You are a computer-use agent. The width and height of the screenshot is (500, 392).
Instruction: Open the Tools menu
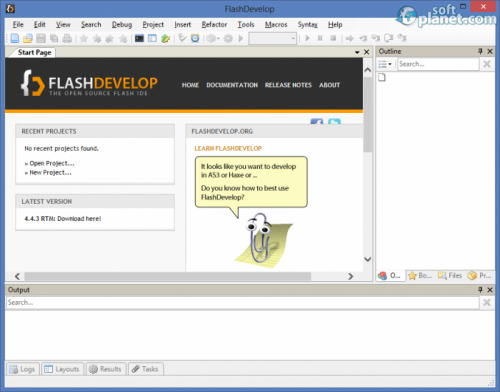[246, 24]
